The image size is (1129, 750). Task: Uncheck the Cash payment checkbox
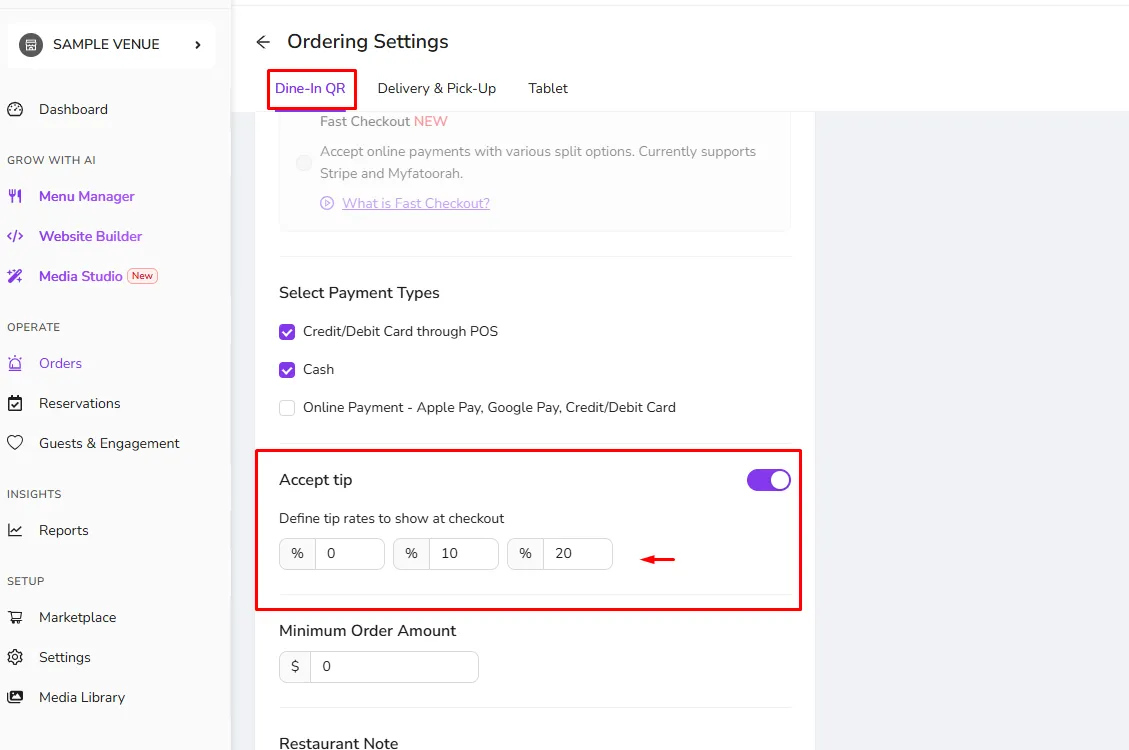pyautogui.click(x=287, y=370)
